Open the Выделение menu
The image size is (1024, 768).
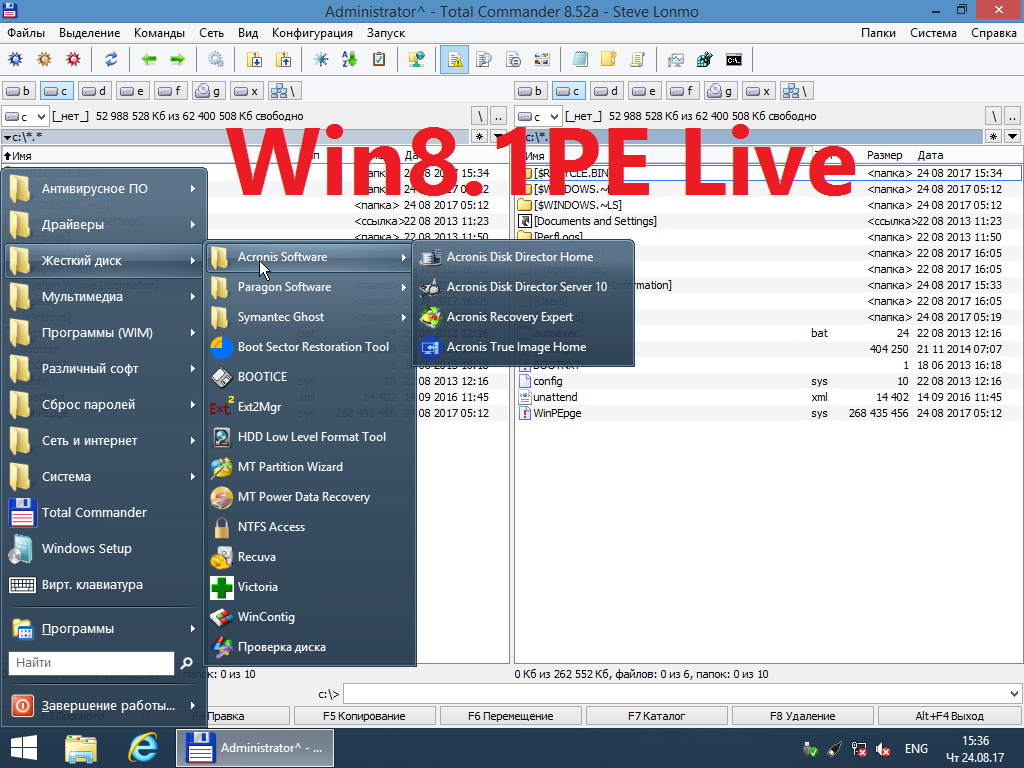(x=89, y=33)
